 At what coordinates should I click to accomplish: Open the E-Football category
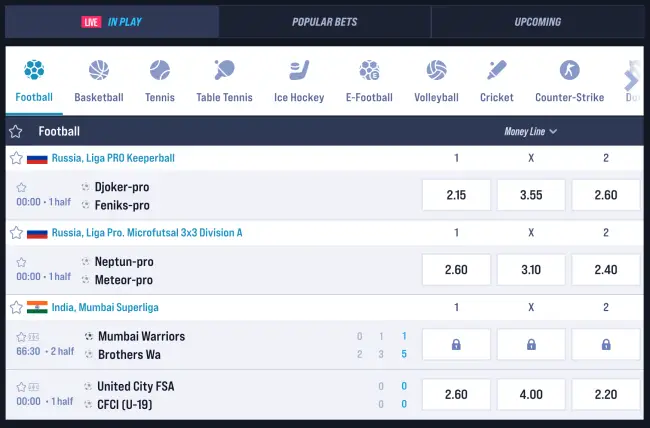[x=369, y=80]
